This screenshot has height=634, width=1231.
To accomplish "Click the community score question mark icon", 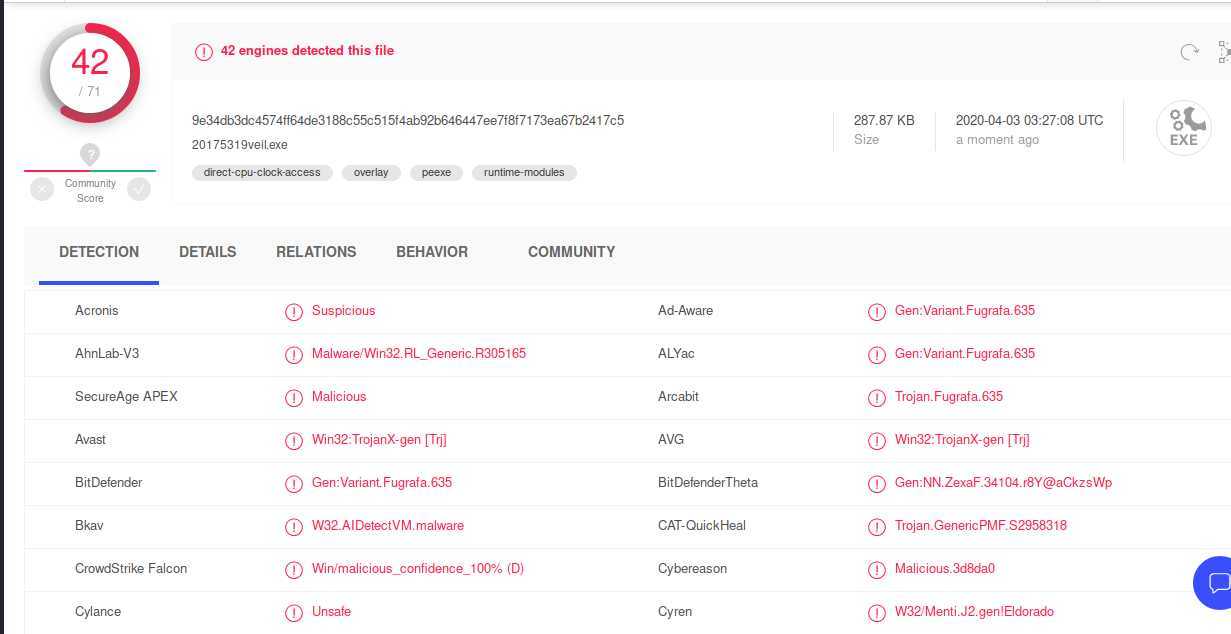I will [x=90, y=155].
